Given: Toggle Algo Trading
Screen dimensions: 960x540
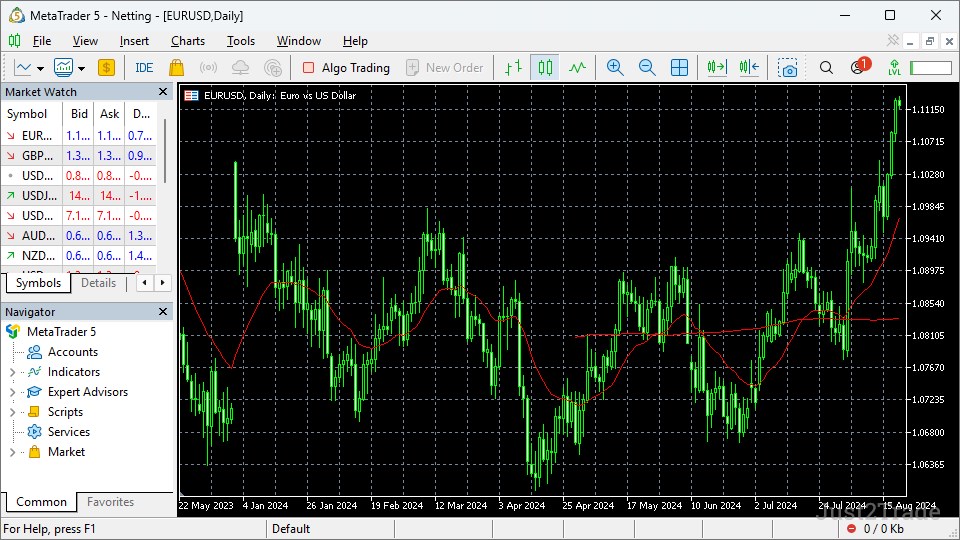Looking at the screenshot, I should pyautogui.click(x=346, y=67).
